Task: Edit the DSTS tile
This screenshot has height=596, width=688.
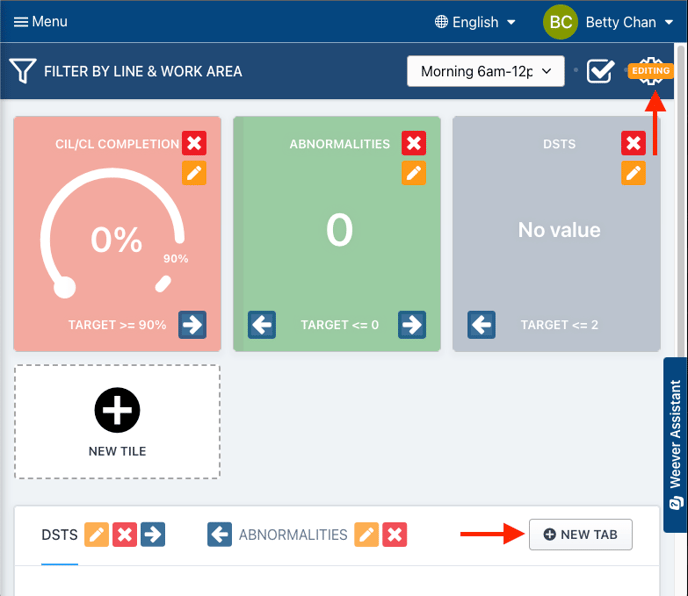Action: [x=633, y=173]
